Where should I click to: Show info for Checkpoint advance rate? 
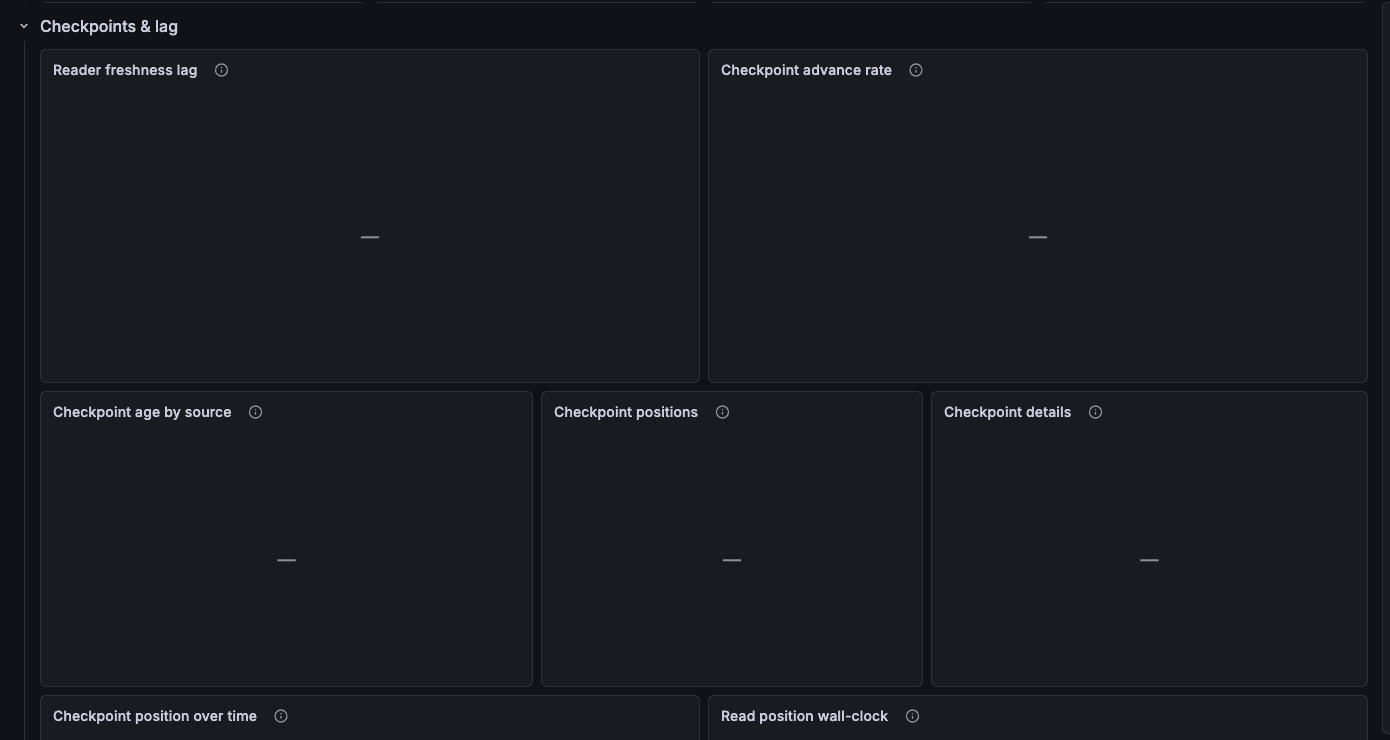coord(916,70)
